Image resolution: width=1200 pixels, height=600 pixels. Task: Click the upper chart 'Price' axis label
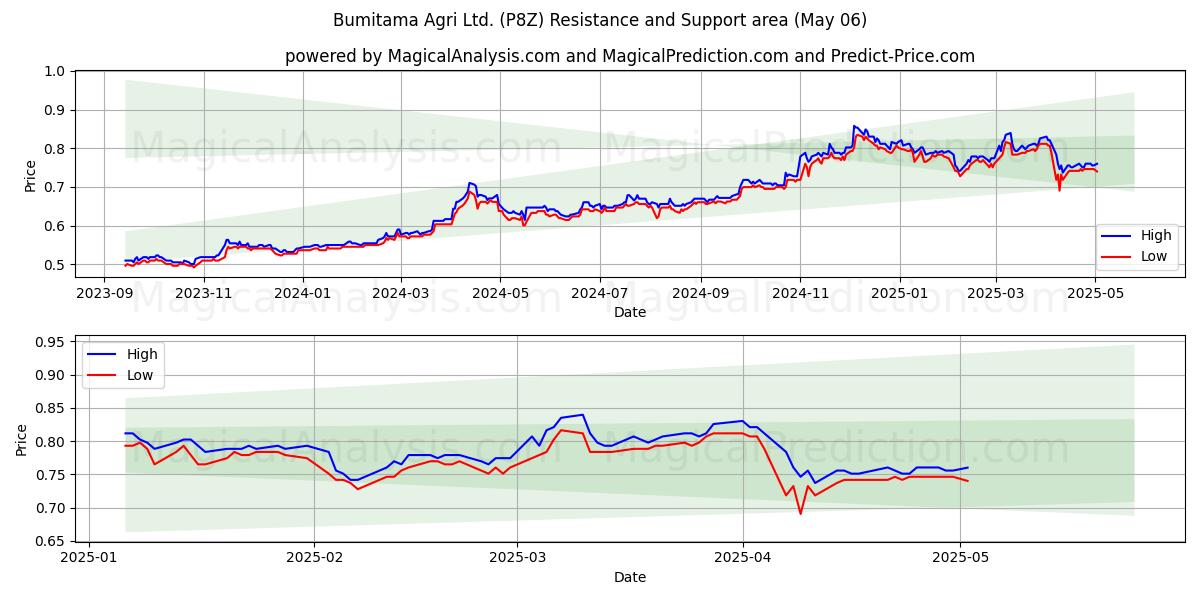click(x=31, y=176)
